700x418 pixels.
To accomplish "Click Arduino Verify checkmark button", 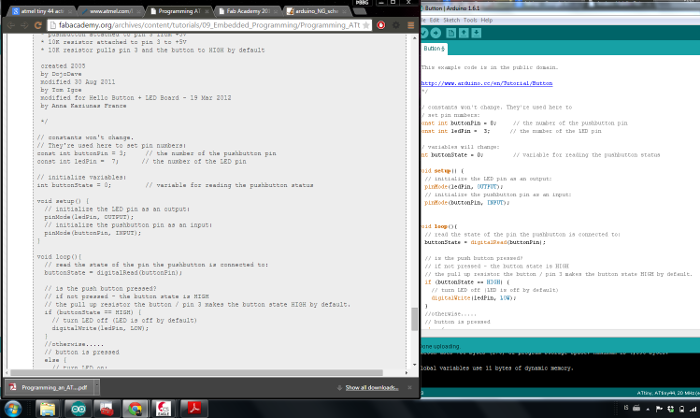I will click(x=424, y=33).
